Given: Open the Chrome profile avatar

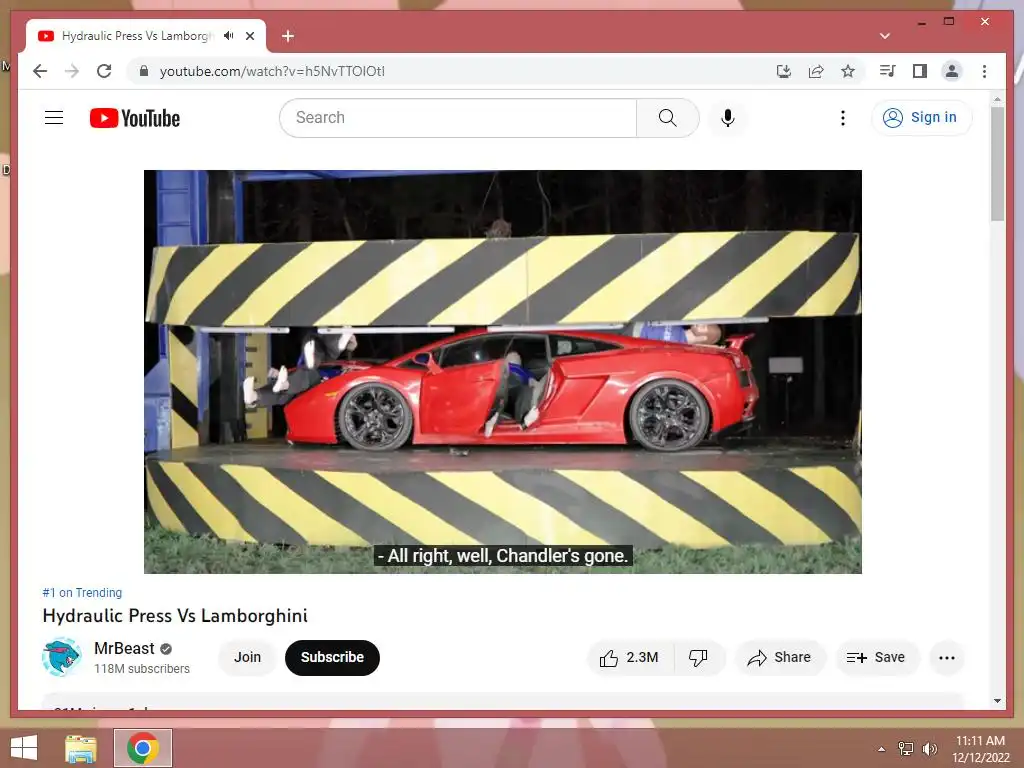Looking at the screenshot, I should click(952, 71).
